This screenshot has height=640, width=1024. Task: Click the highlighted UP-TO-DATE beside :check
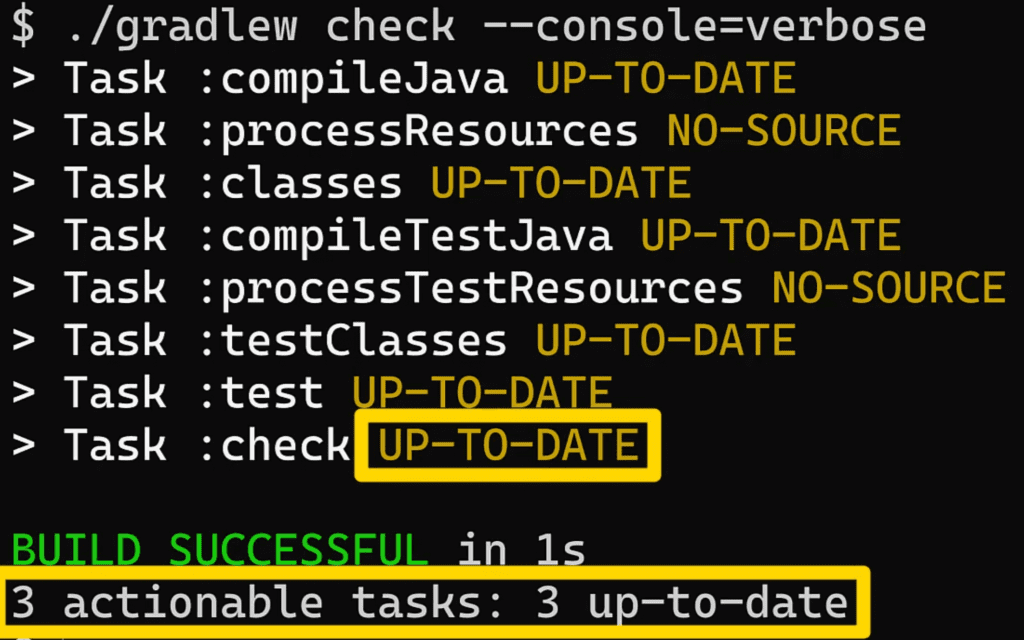click(509, 445)
